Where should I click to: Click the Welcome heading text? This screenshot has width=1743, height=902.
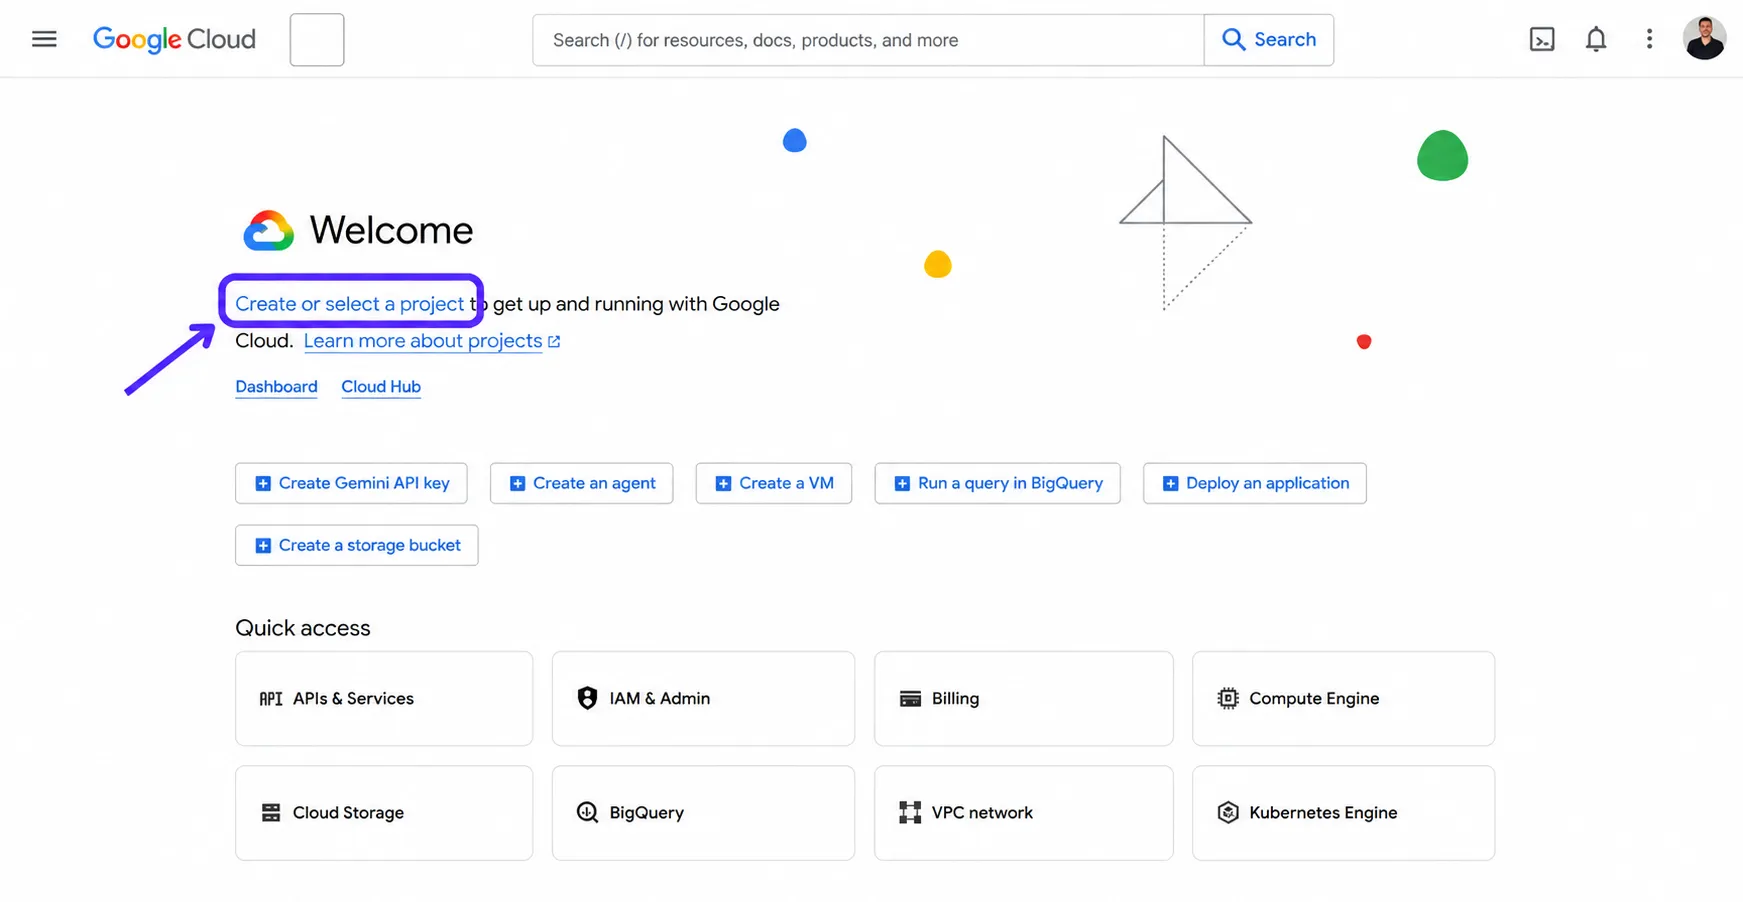coord(391,231)
